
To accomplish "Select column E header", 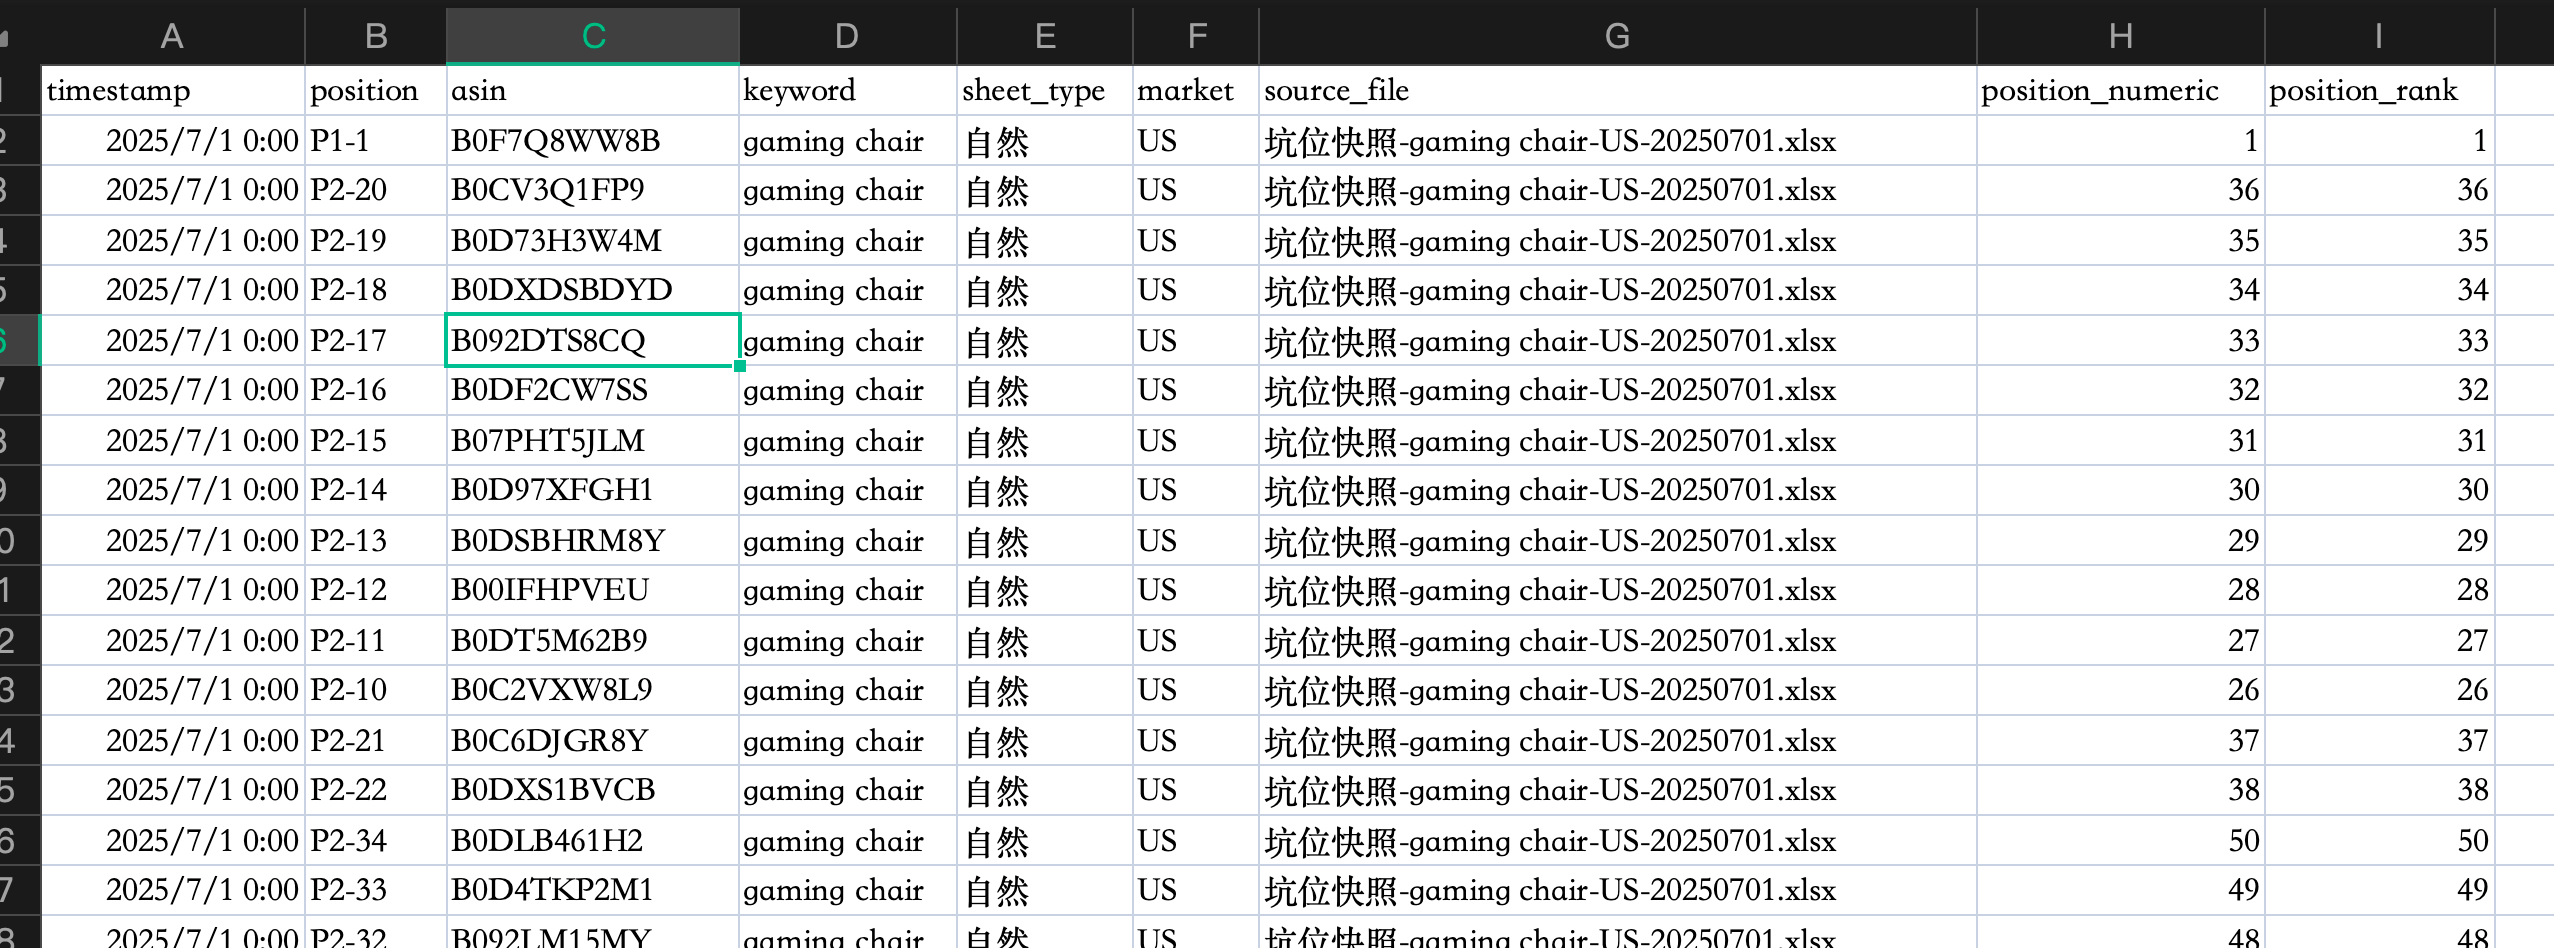I will [1045, 36].
